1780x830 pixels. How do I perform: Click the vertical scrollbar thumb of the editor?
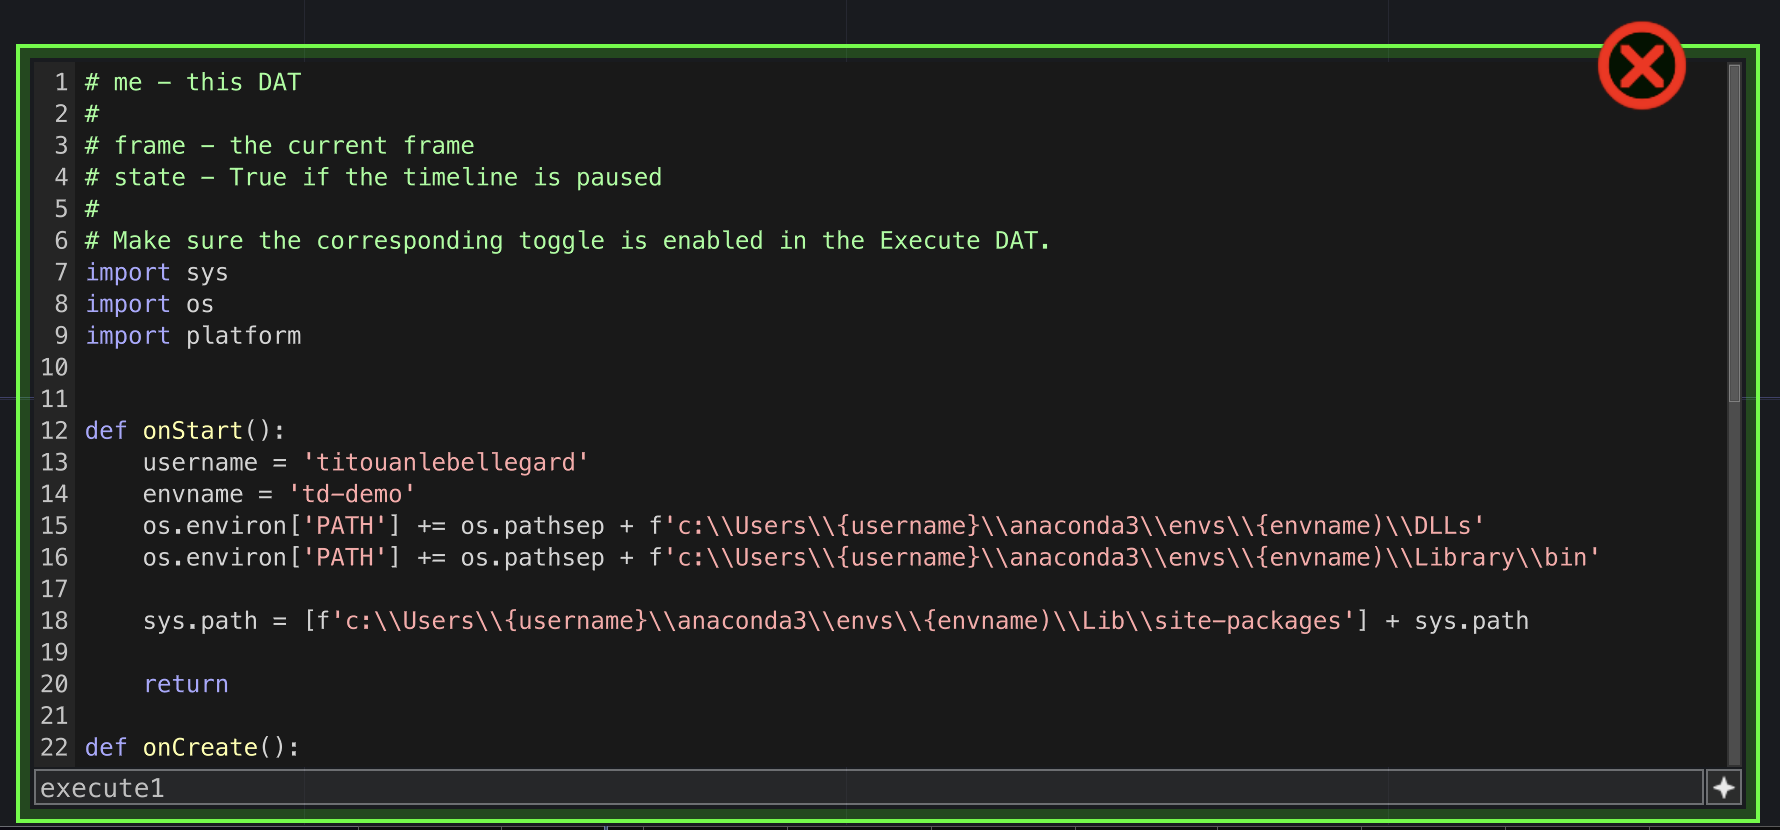1734,233
